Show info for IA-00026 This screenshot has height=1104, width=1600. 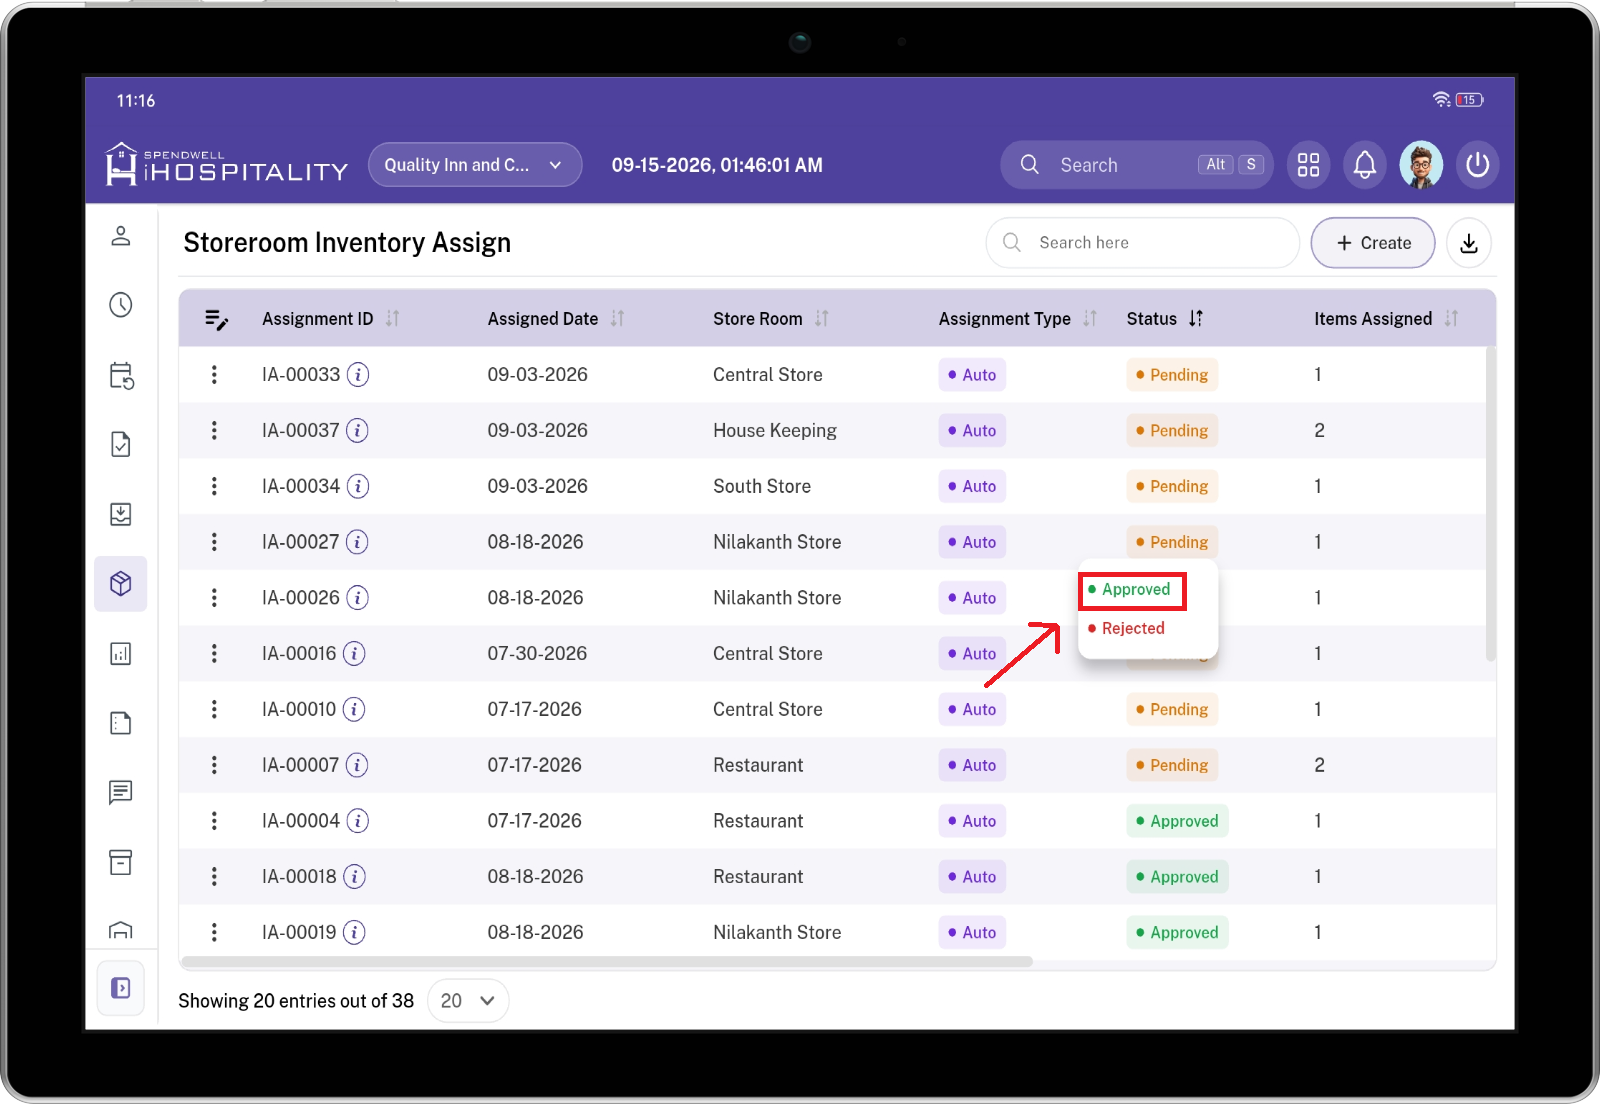pyautogui.click(x=358, y=598)
